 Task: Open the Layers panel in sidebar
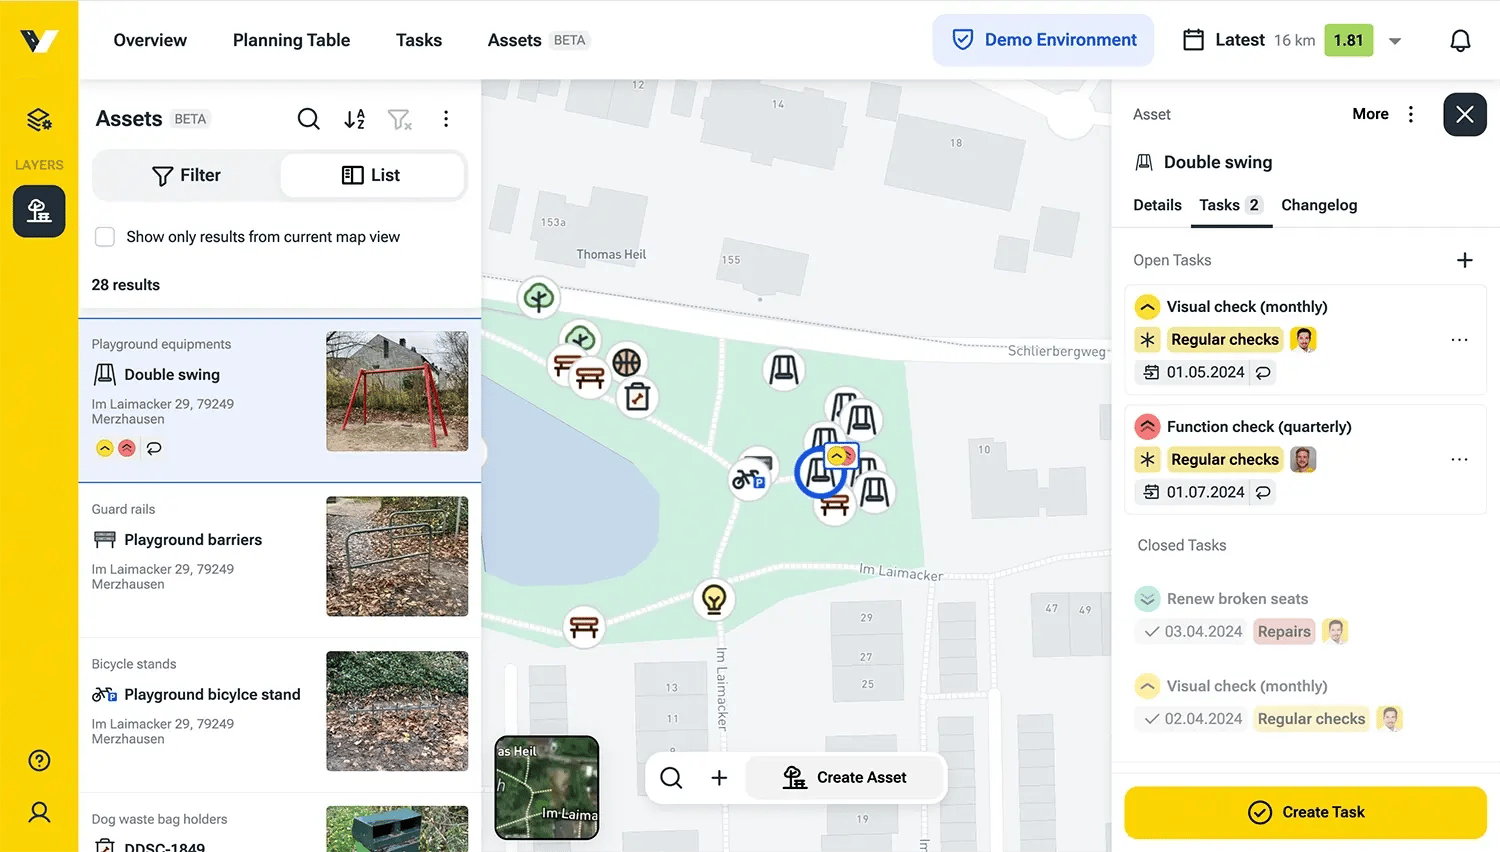pyautogui.click(x=39, y=121)
